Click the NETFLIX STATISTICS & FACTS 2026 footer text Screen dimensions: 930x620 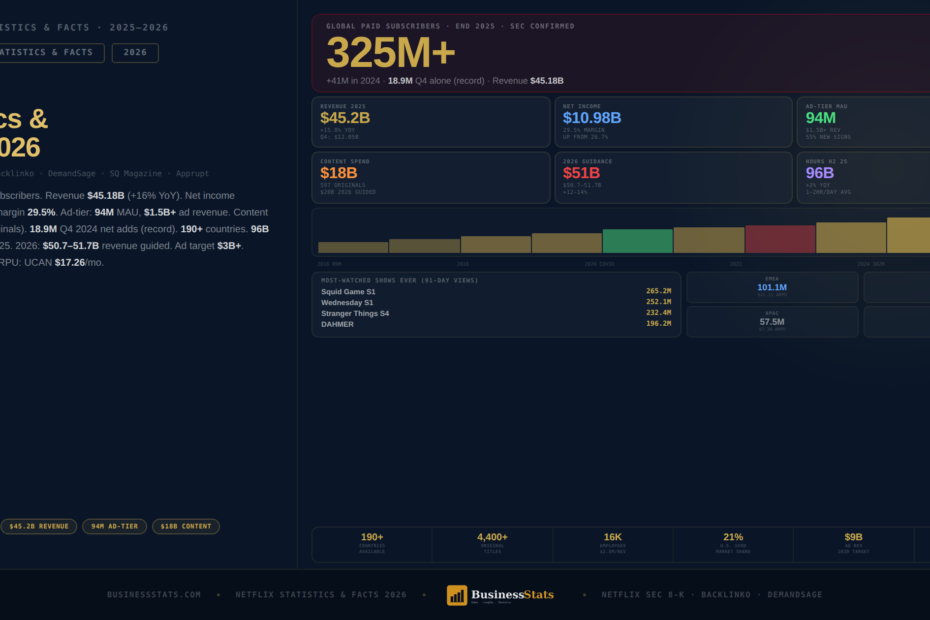pos(321,594)
